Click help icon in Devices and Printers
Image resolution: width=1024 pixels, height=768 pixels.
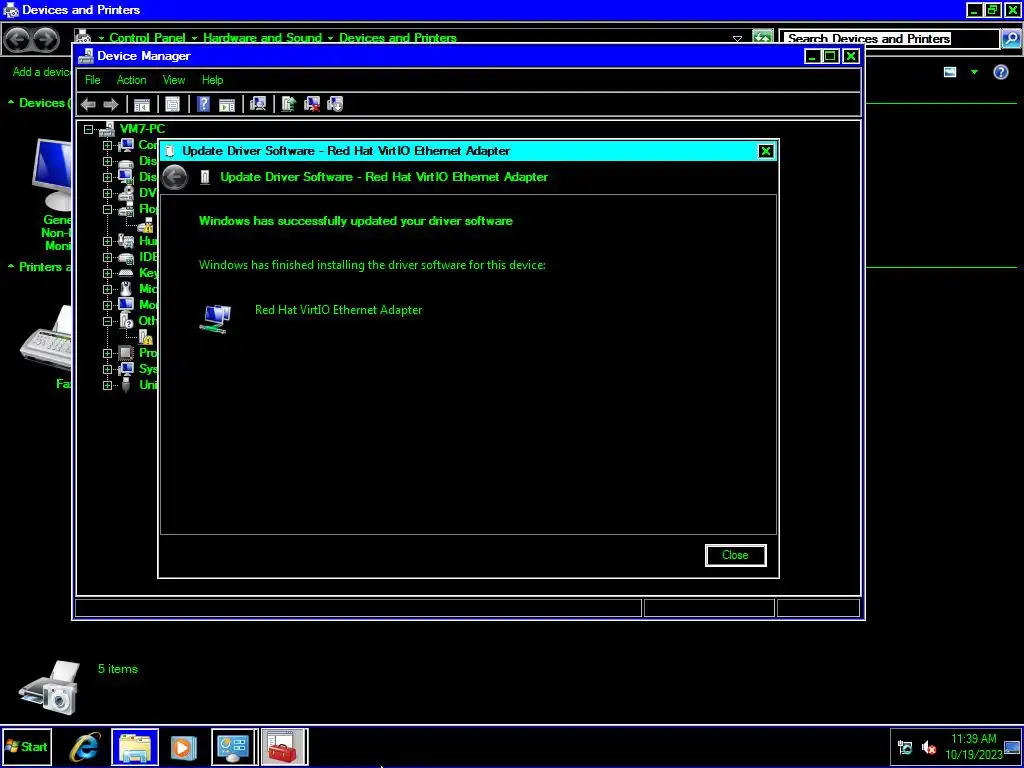(1000, 72)
